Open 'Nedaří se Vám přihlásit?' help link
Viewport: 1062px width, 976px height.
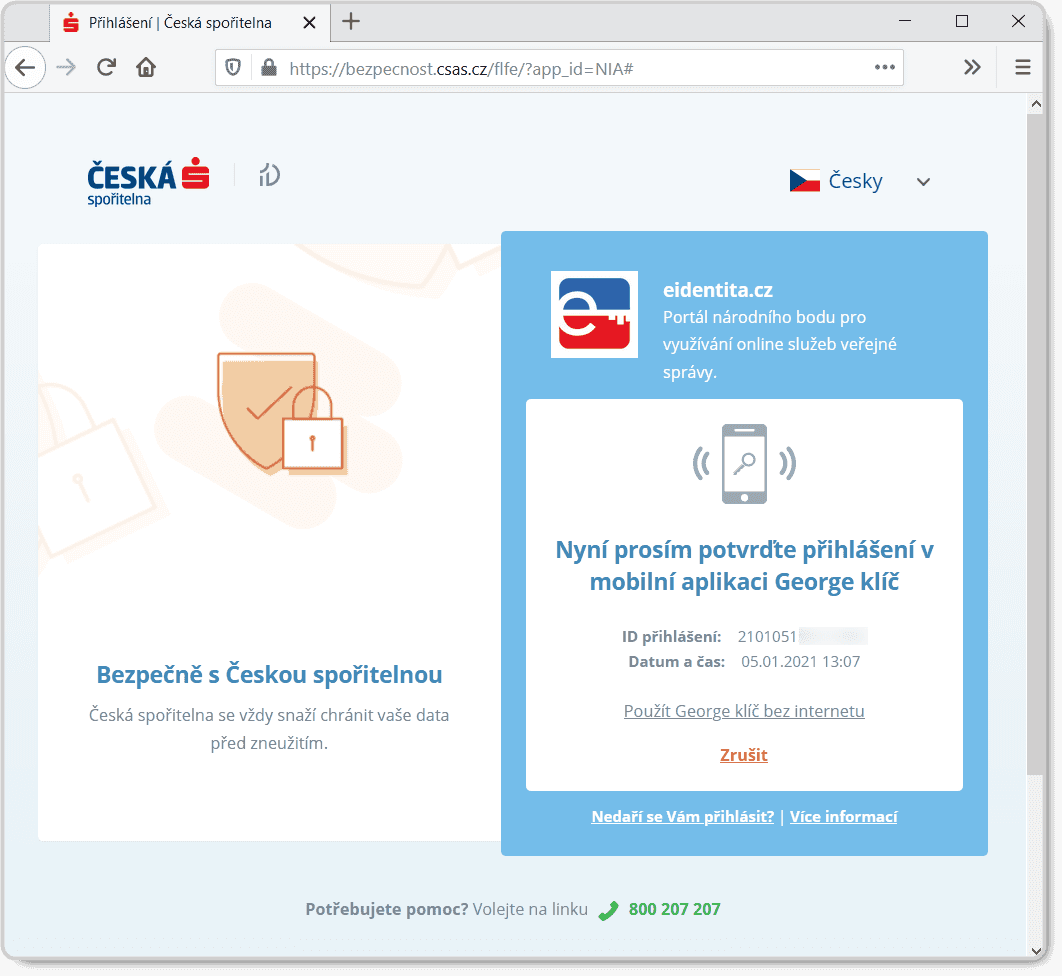click(683, 817)
